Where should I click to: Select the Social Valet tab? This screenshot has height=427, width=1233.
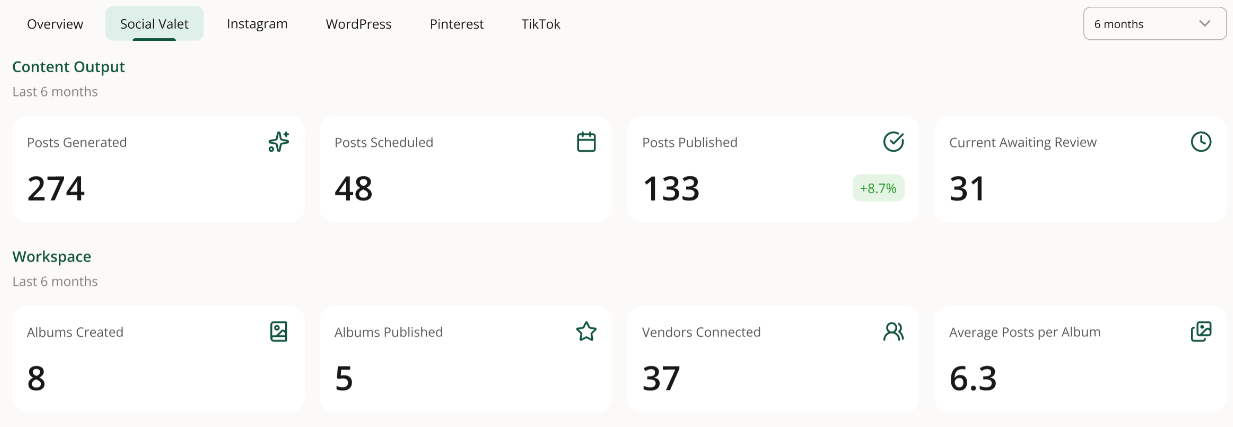click(154, 24)
